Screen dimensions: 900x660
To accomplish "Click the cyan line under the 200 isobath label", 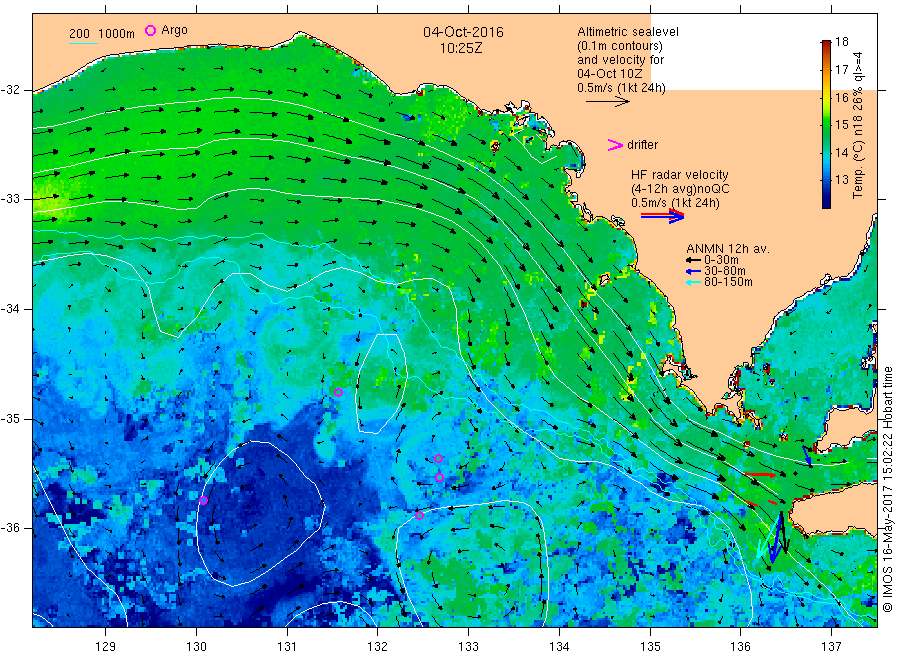I will [83, 43].
